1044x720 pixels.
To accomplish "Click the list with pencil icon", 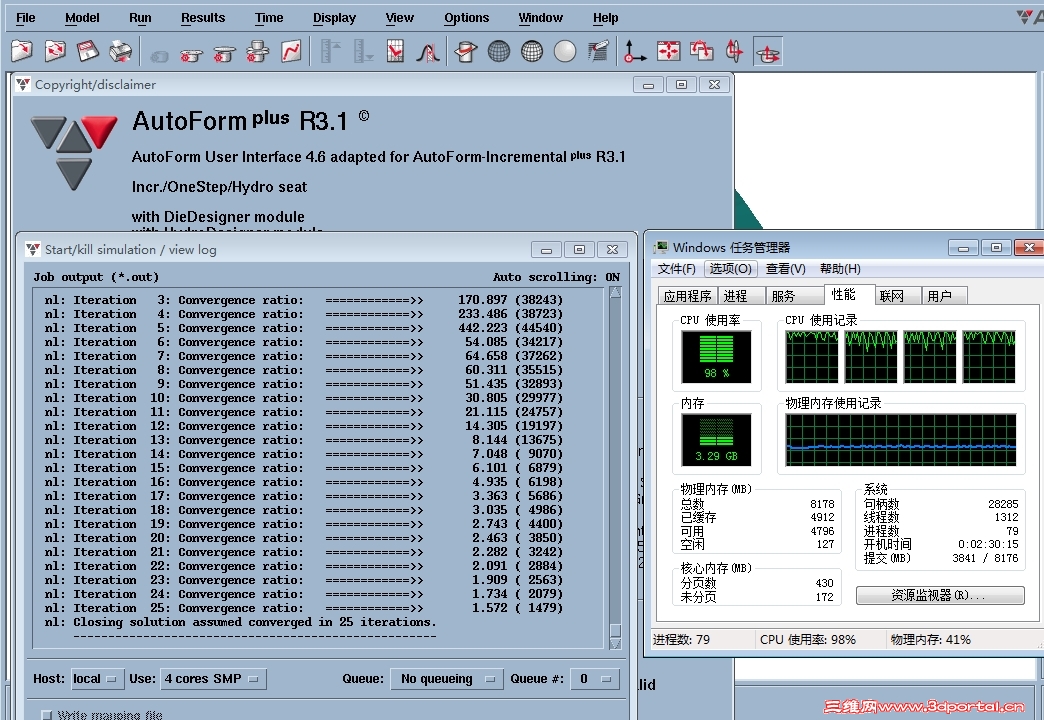I will coord(598,51).
